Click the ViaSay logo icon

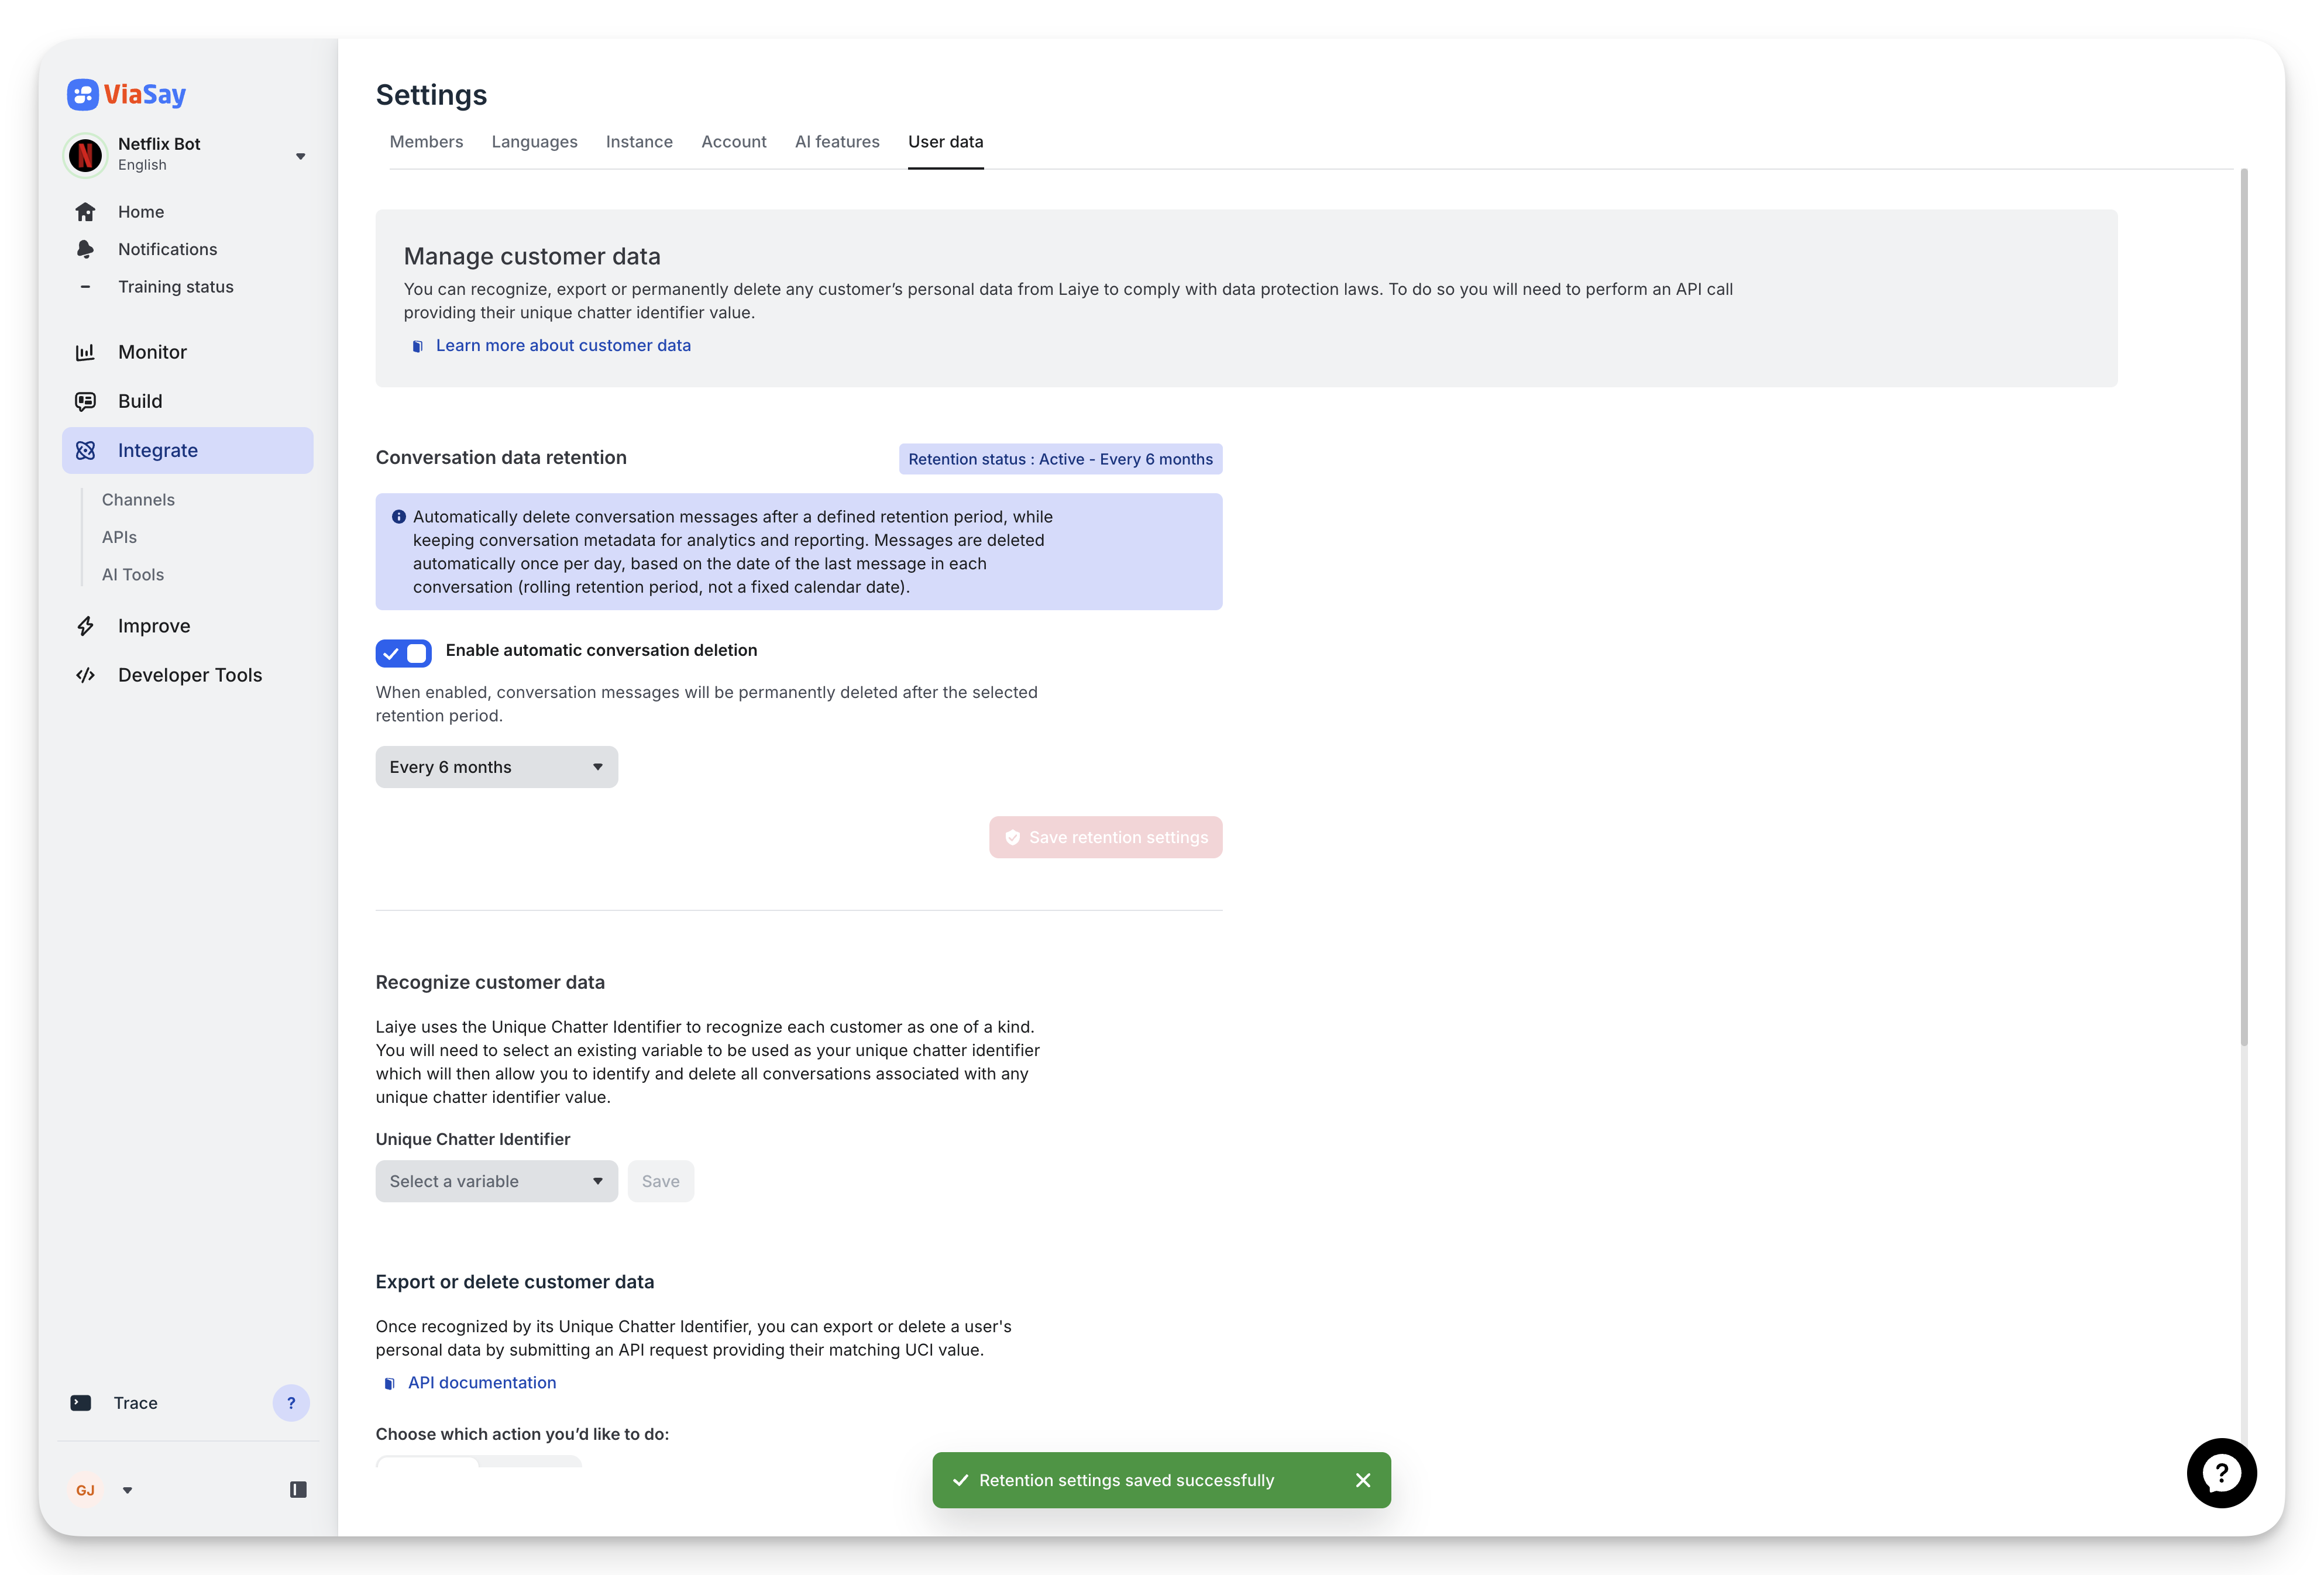coord(83,94)
